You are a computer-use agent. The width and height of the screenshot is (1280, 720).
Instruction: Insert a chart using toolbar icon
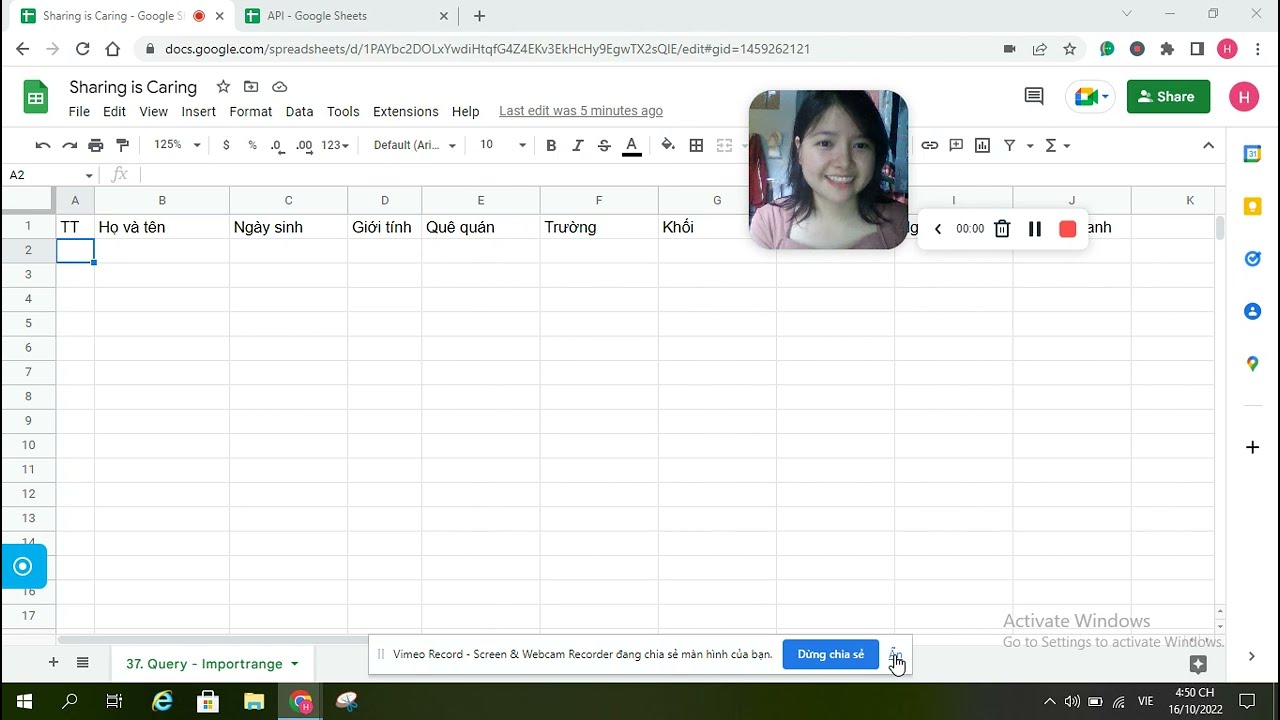[x=983, y=145]
